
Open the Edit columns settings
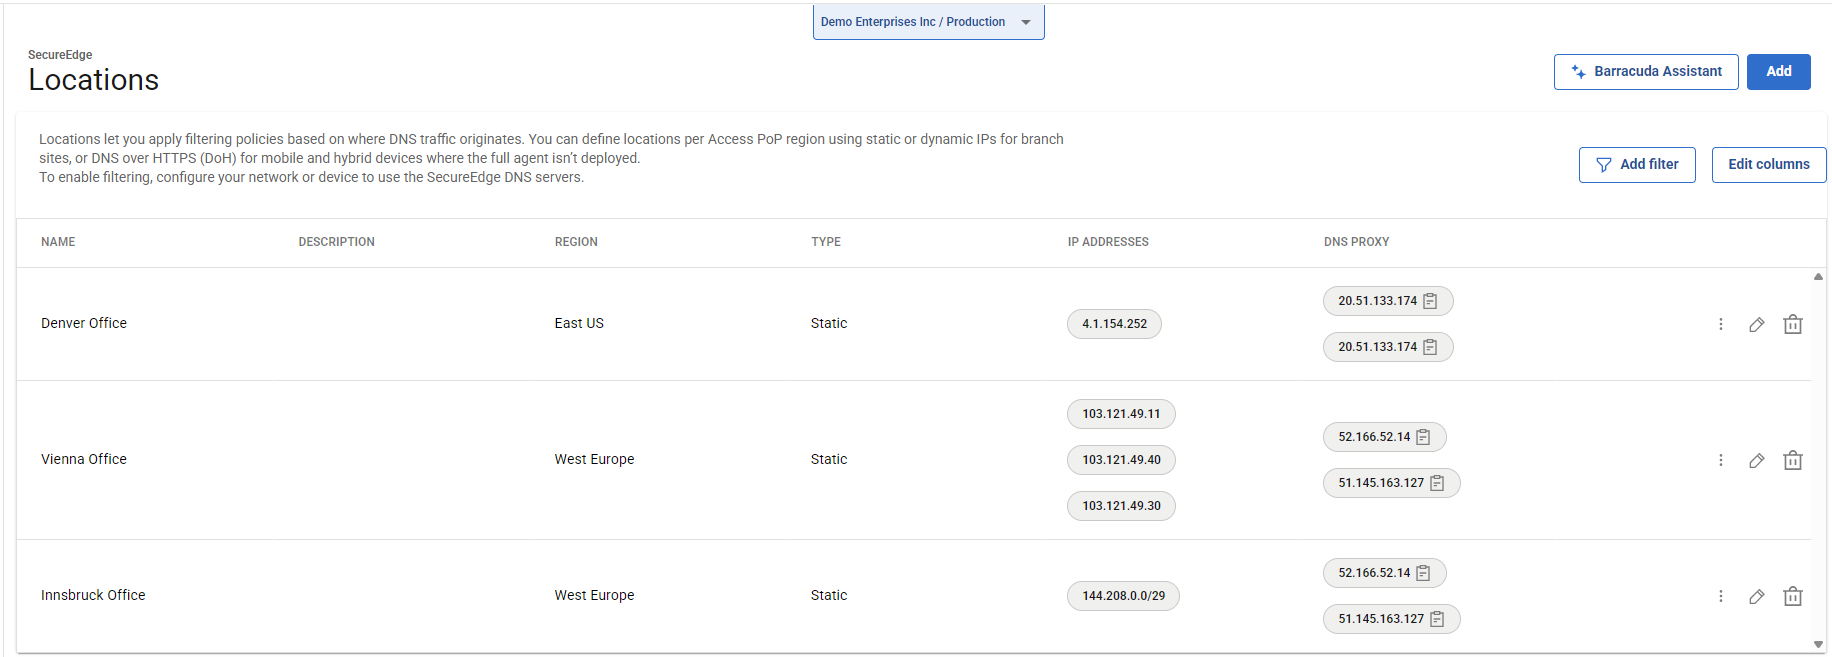click(1768, 165)
